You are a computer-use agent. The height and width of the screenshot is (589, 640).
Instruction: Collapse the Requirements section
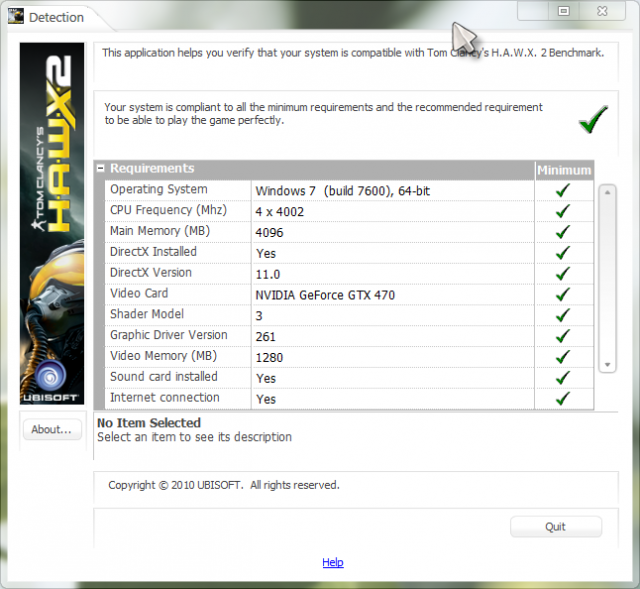[x=100, y=168]
